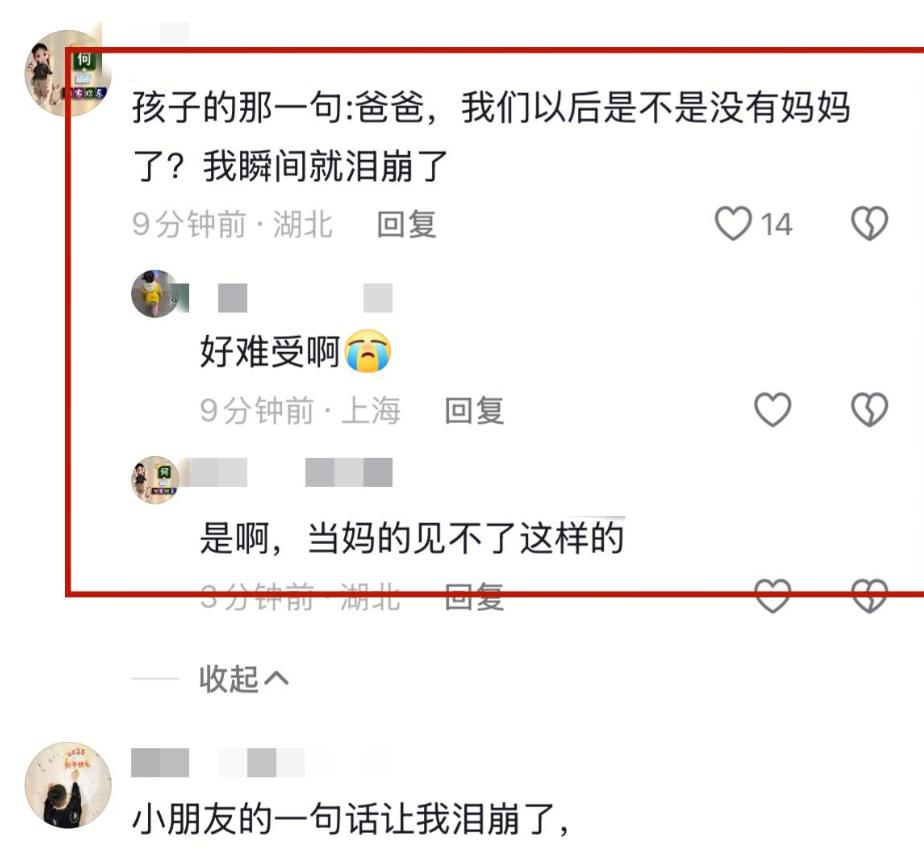Open avatar of 小朋友的一句话 commenter
Screen dimensions: 924x855
68,785
